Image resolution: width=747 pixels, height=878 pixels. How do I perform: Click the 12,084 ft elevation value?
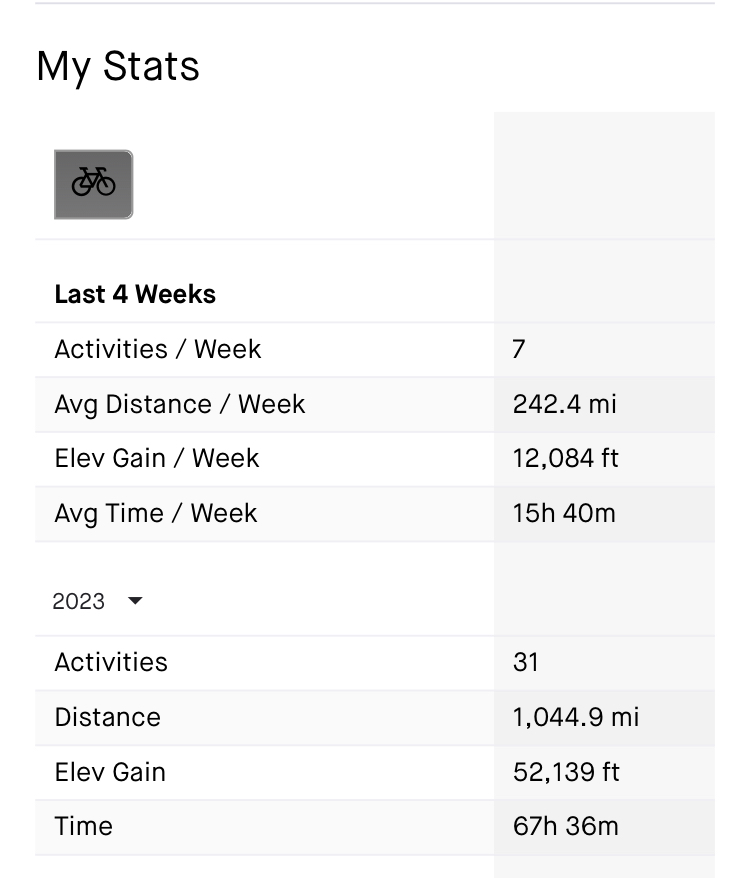click(x=566, y=459)
